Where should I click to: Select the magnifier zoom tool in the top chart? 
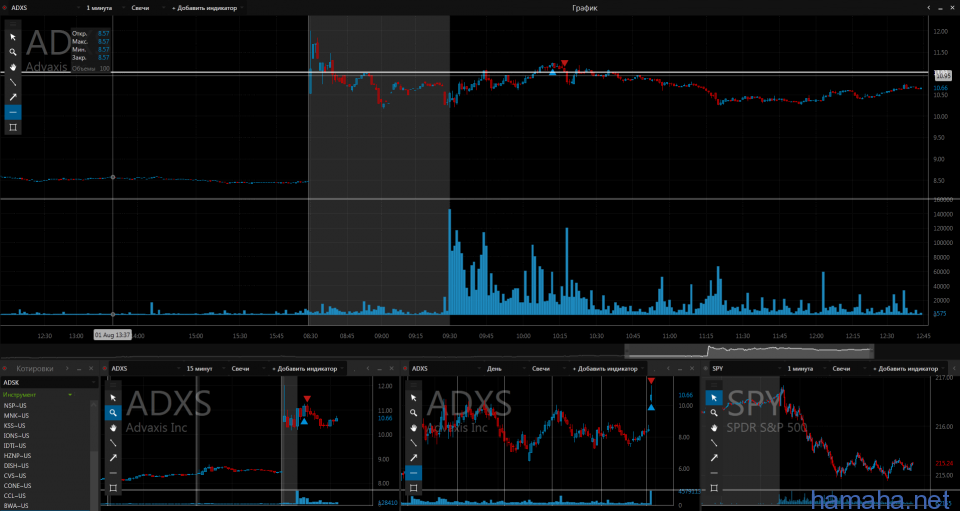coord(13,52)
